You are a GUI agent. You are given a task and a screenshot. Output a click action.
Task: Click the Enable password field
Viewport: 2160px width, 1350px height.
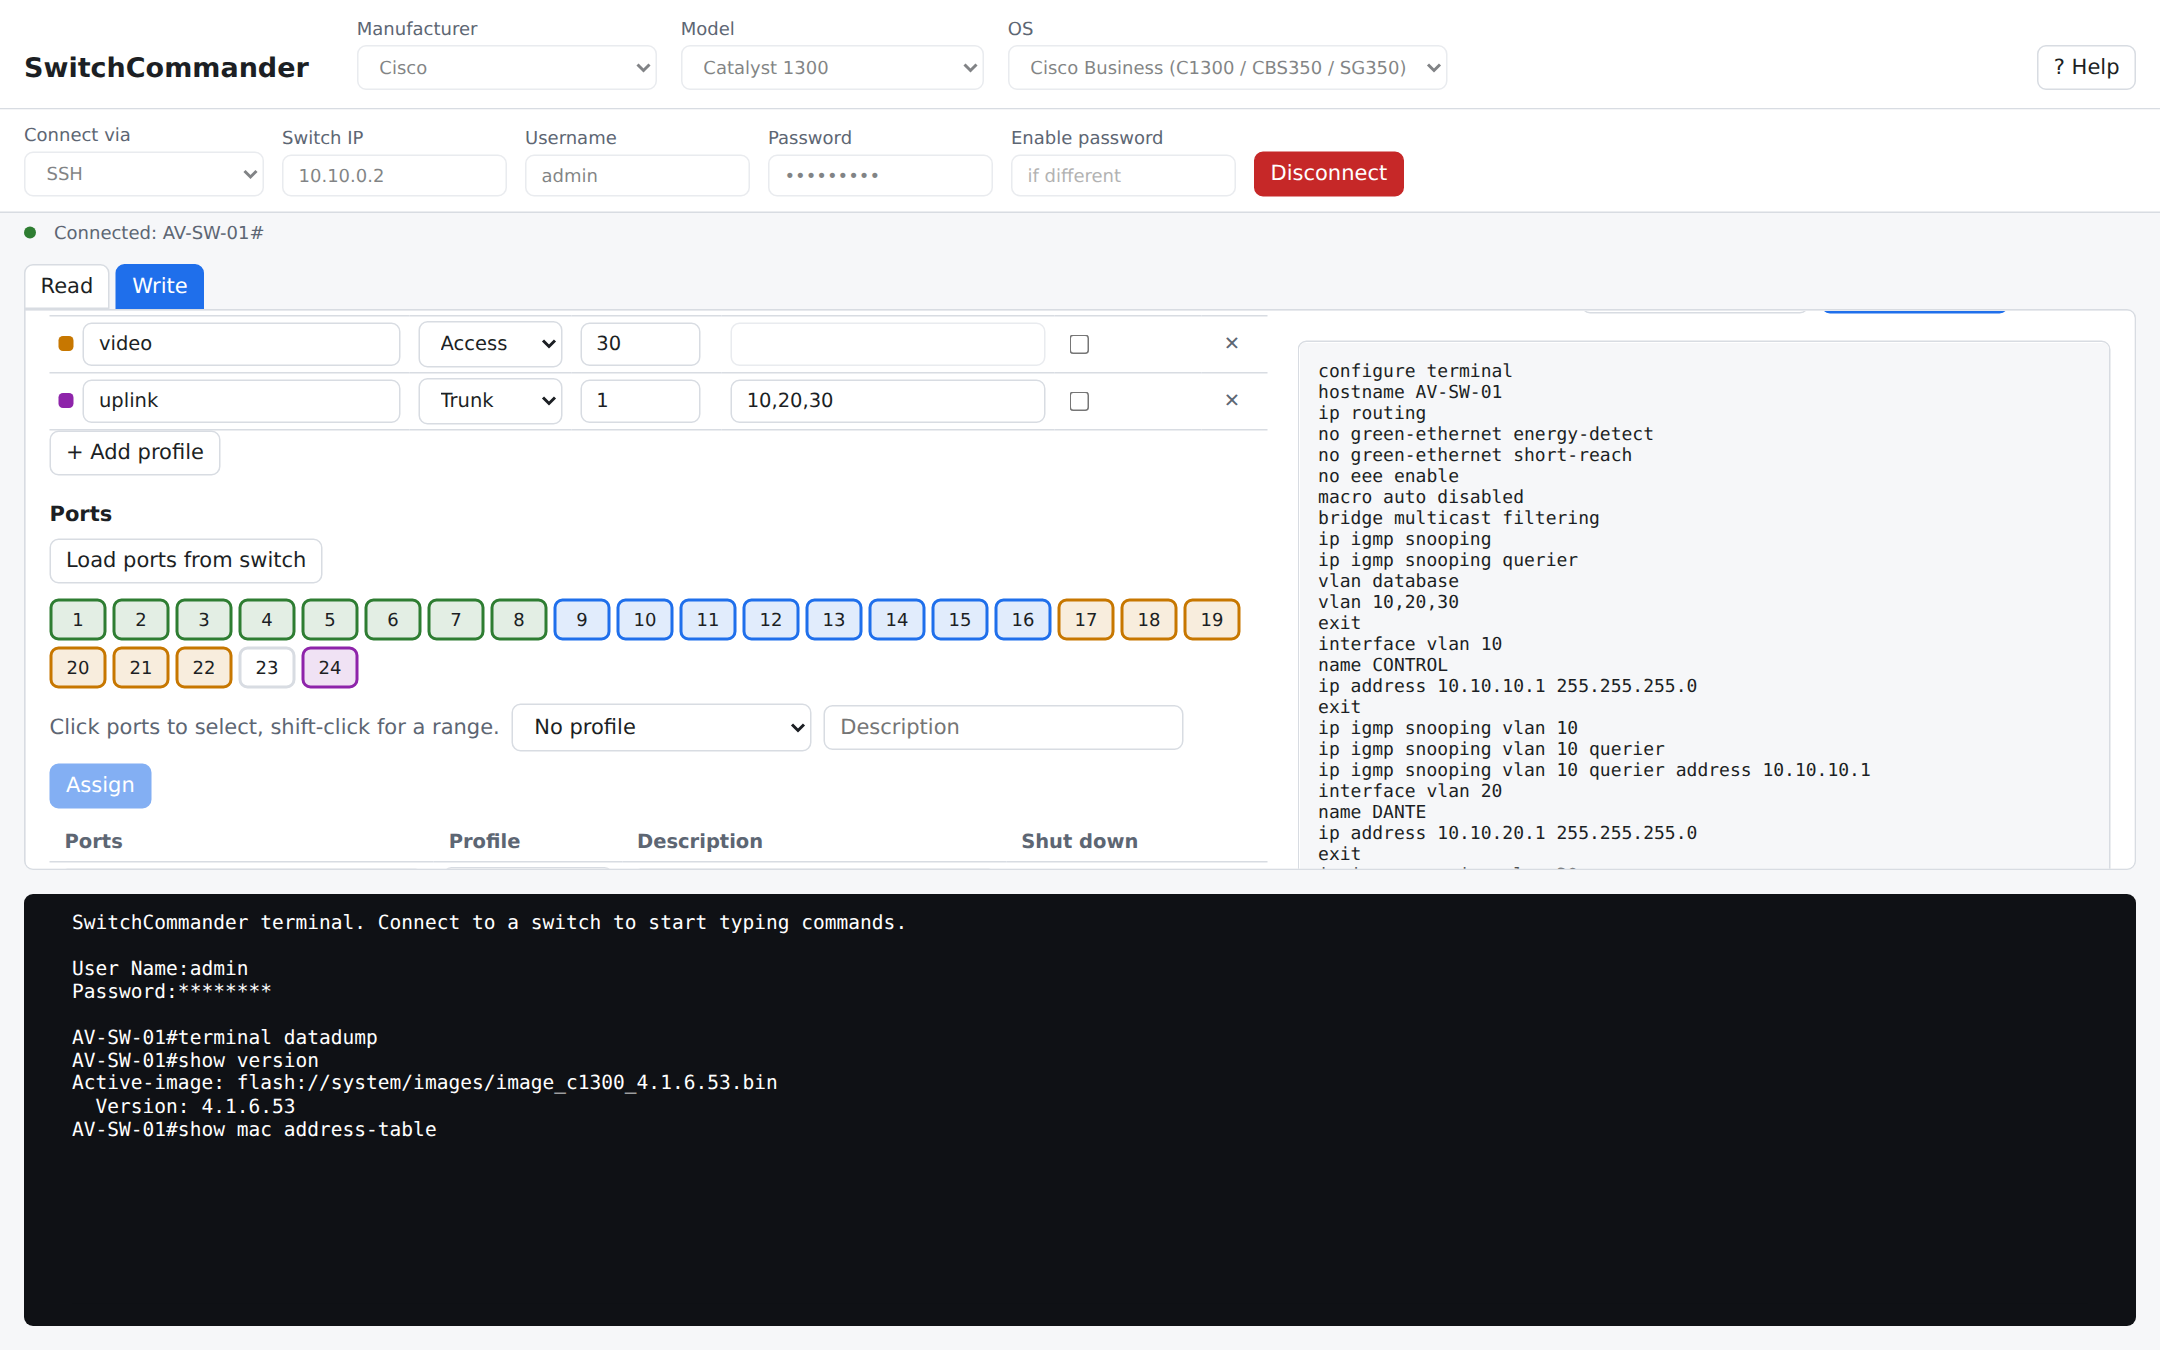point(1123,175)
